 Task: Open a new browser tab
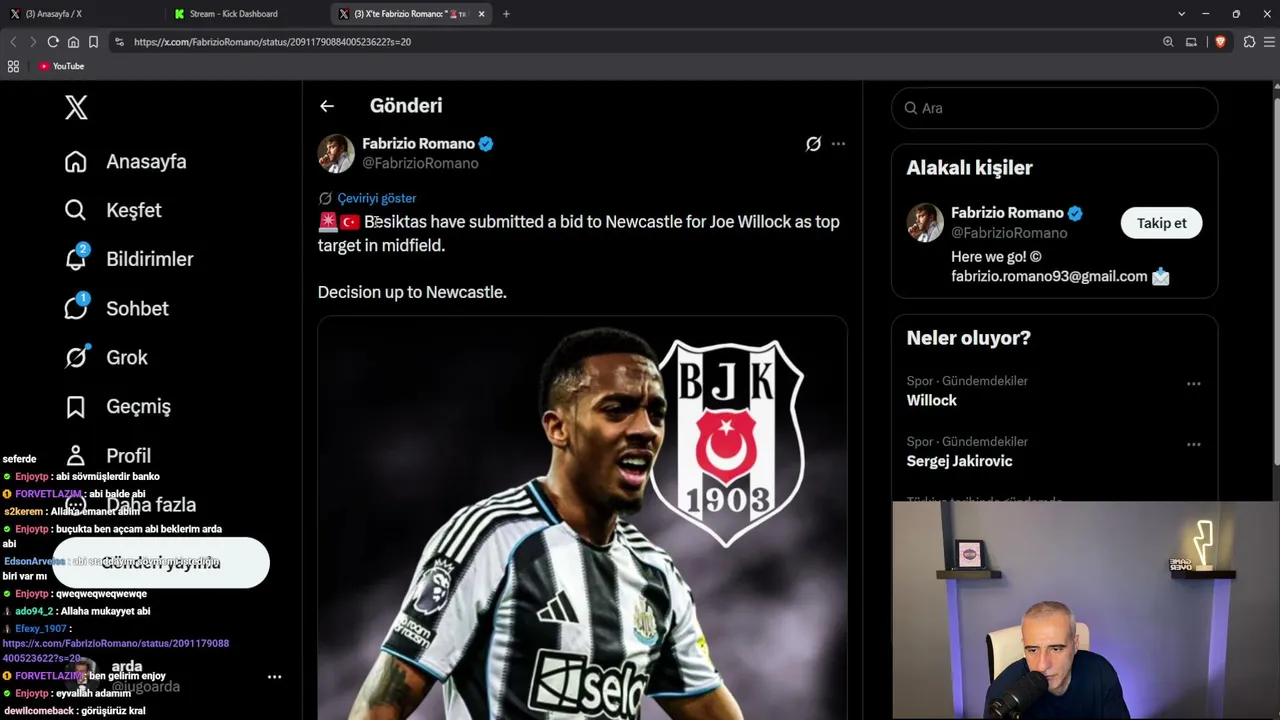[x=506, y=14]
